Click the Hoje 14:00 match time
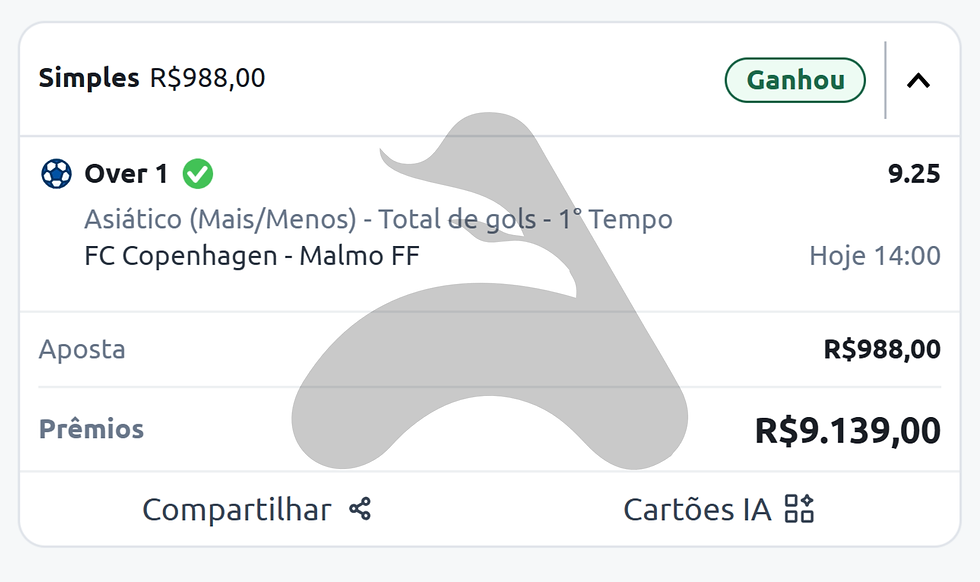980x582 pixels. pos(874,256)
